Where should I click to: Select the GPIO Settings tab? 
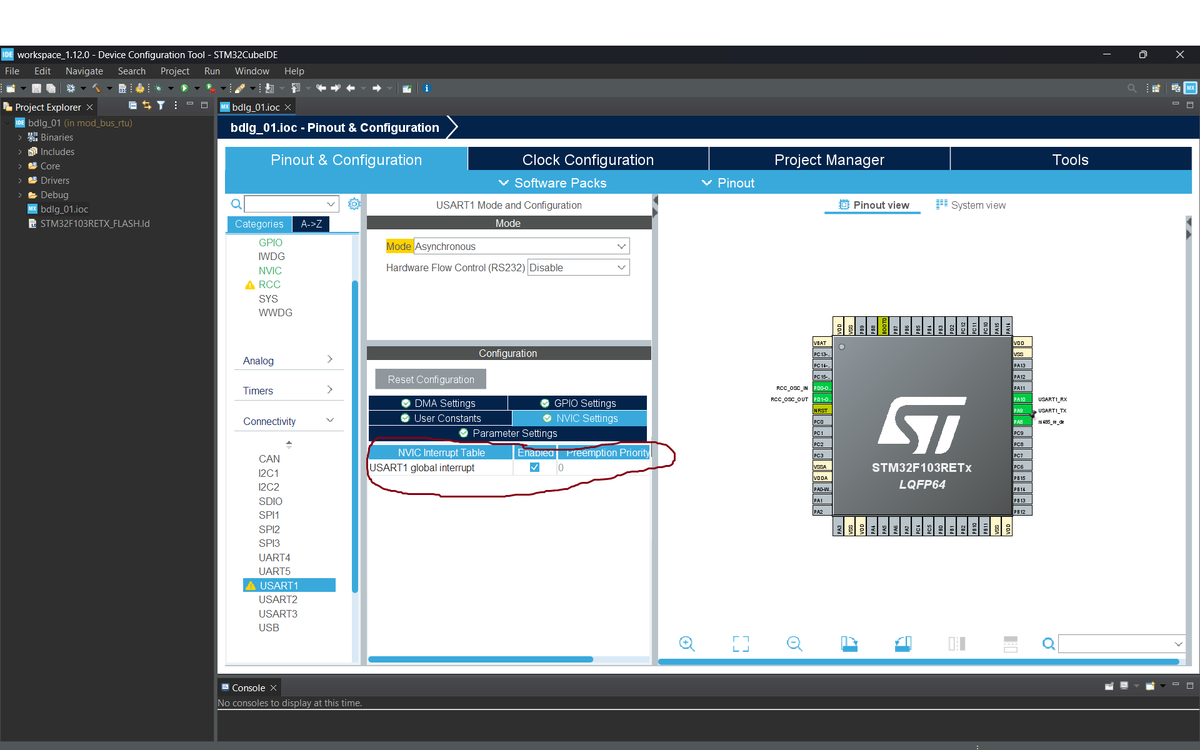point(578,403)
